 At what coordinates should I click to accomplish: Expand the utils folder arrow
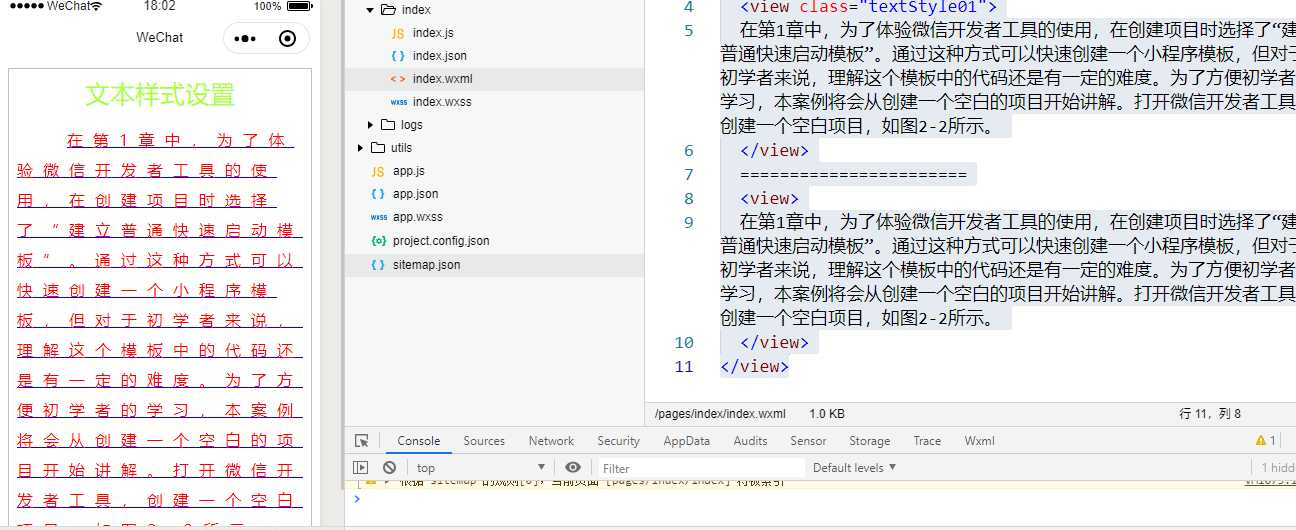click(360, 148)
